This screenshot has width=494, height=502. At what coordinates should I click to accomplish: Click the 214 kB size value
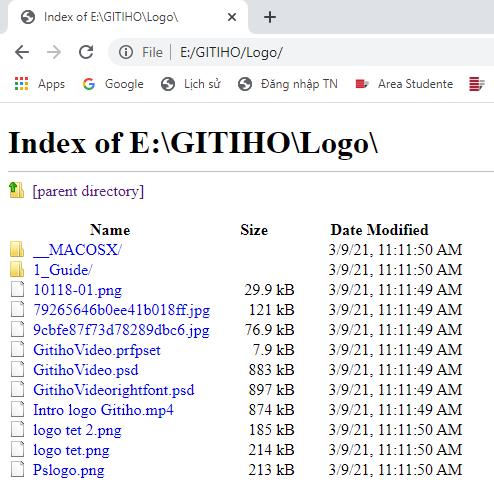272,450
